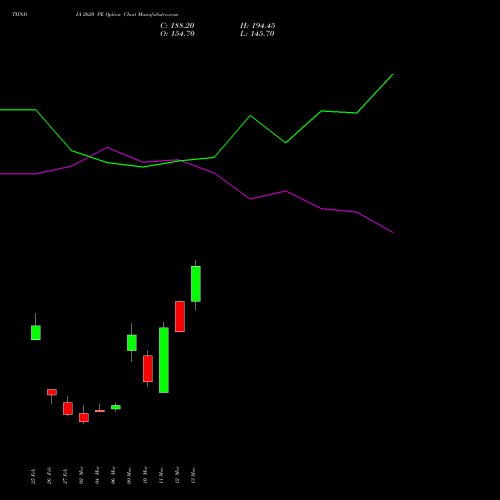
Task: Select the tall green 11 Mar candlestick
Action: pyautogui.click(x=164, y=360)
